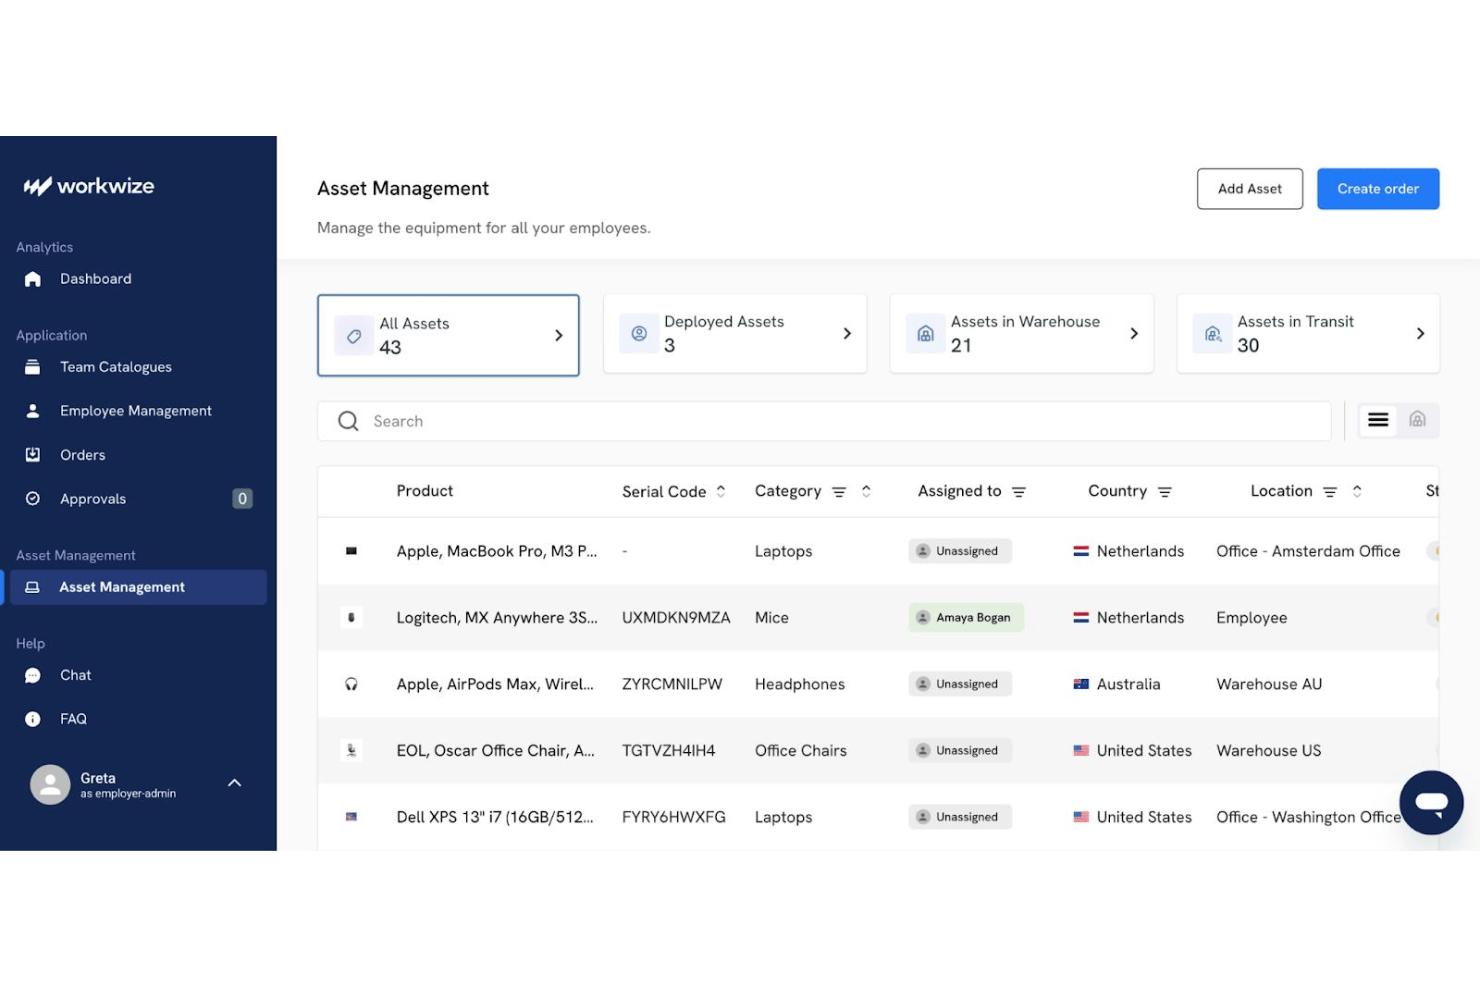Switch to list view icon

point(1378,420)
